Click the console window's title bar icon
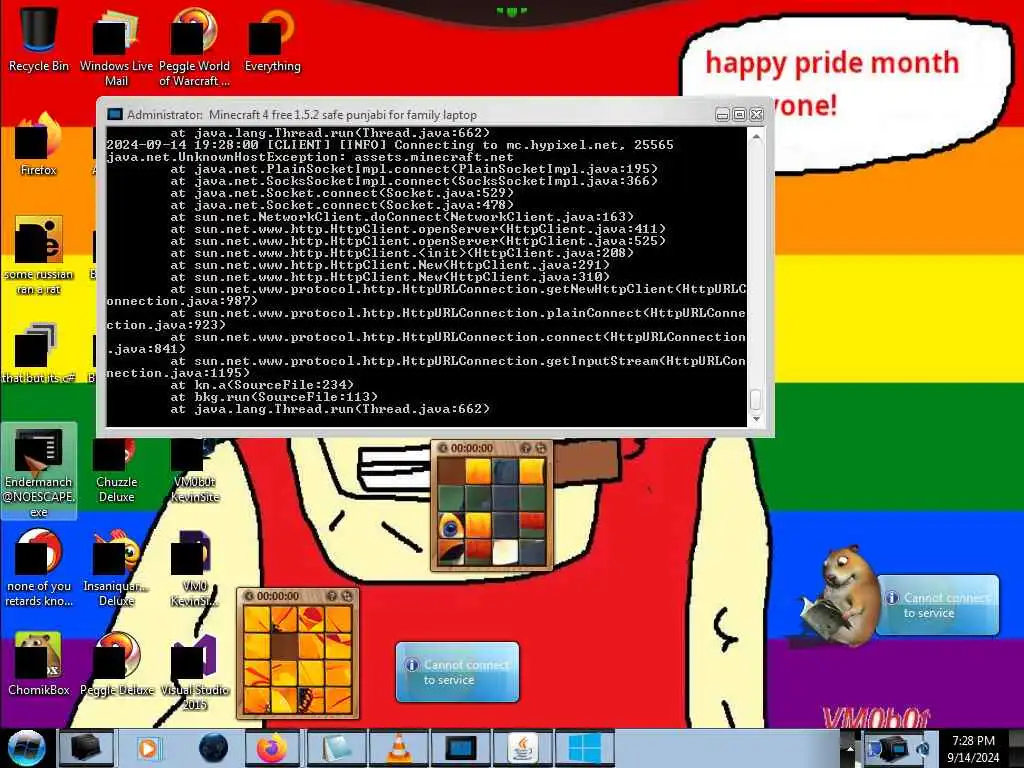 tap(115, 114)
